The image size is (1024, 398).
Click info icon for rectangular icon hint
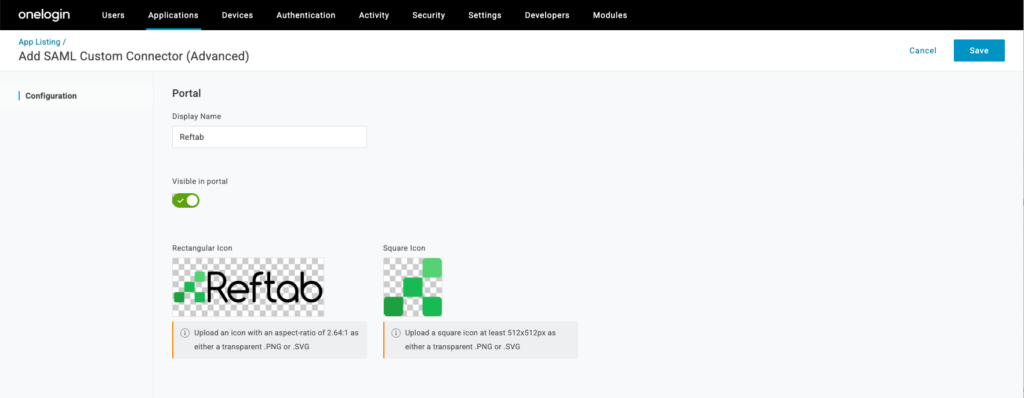pyautogui.click(x=185, y=333)
